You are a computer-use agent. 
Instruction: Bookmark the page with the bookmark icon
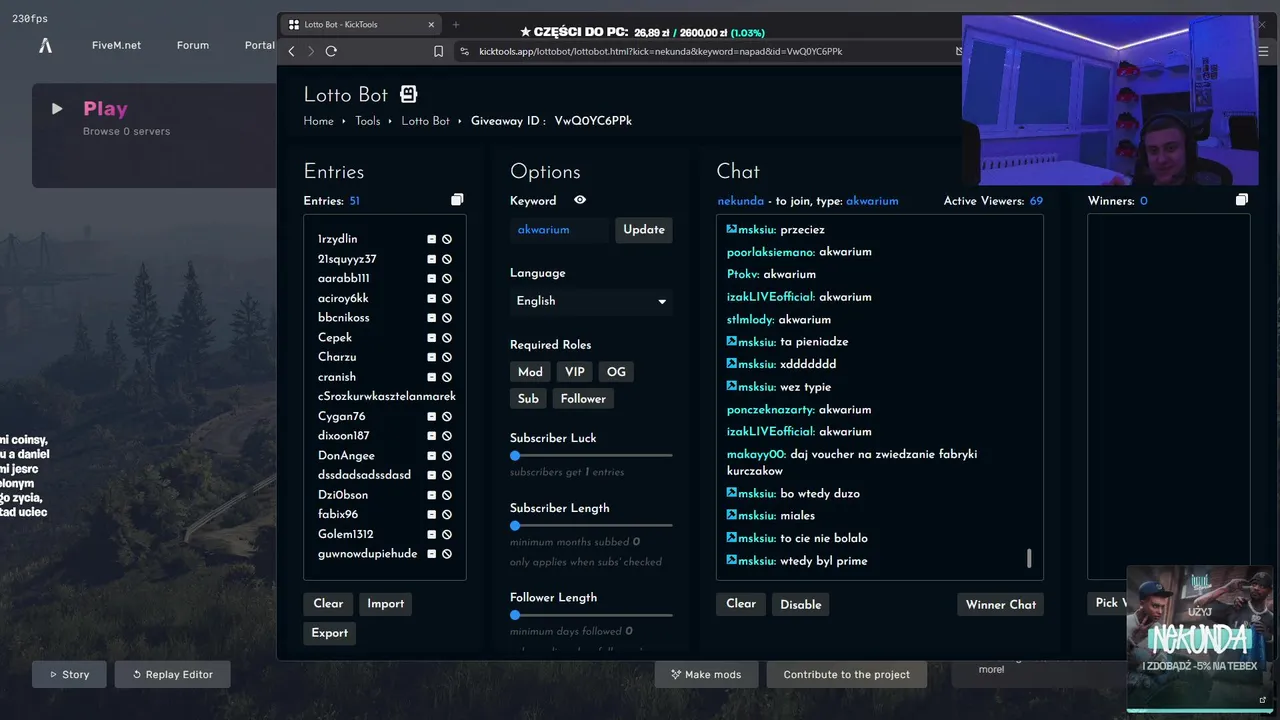tap(438, 51)
